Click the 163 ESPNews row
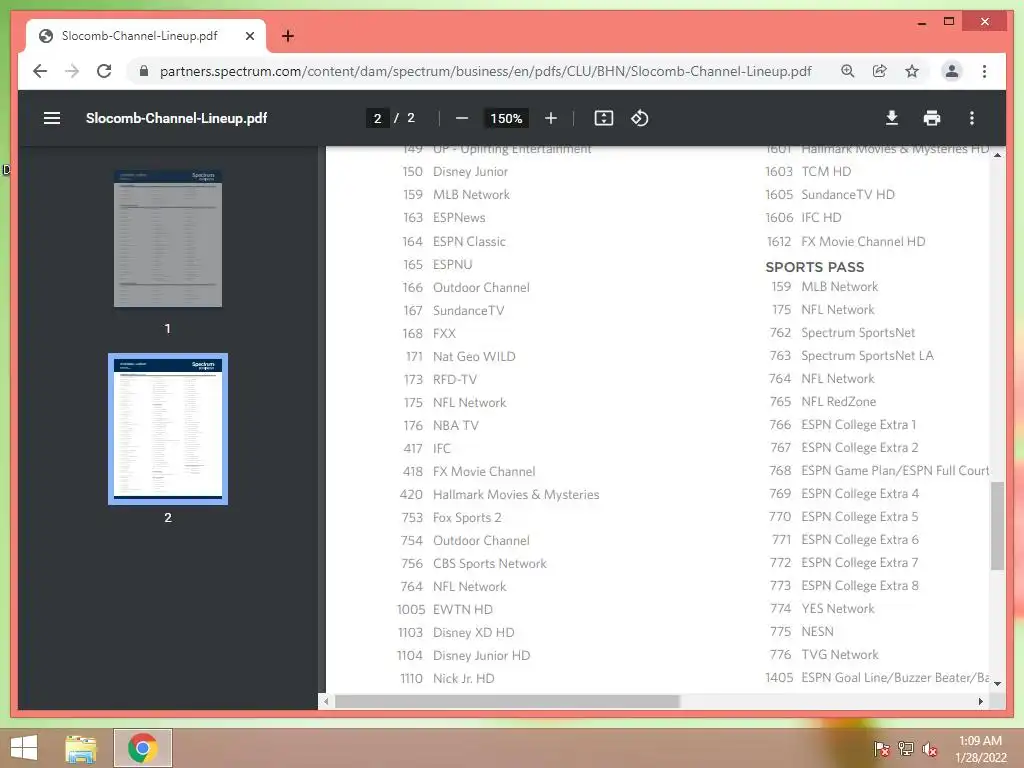This screenshot has height=768, width=1024. pos(444,217)
